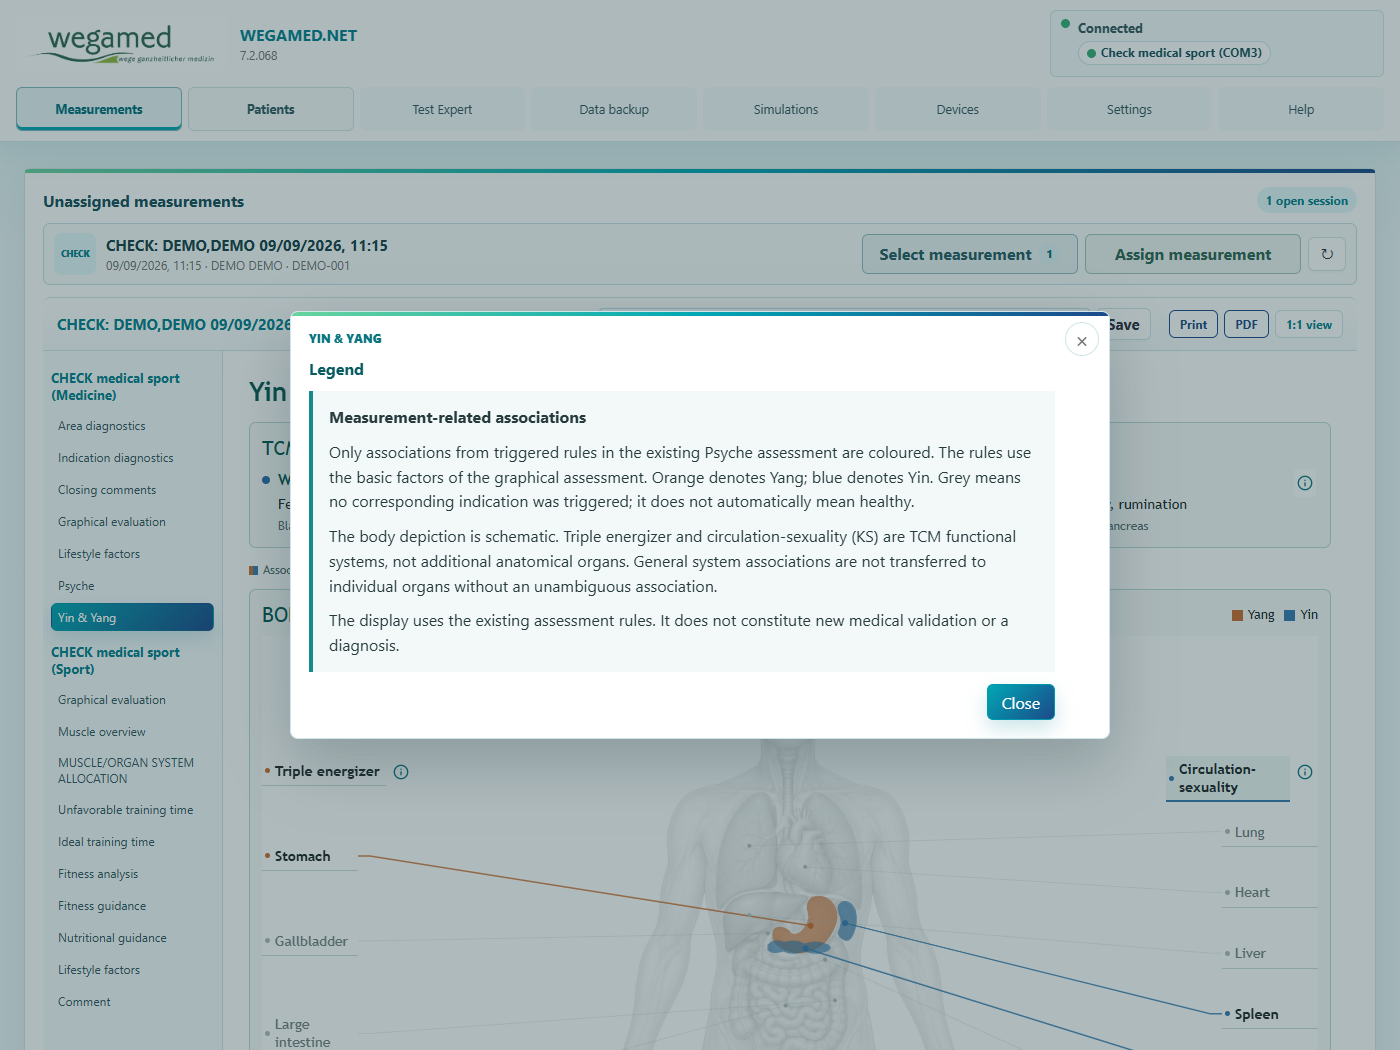
Task: Open Nutritional guidance in the sidebar
Action: (132, 938)
